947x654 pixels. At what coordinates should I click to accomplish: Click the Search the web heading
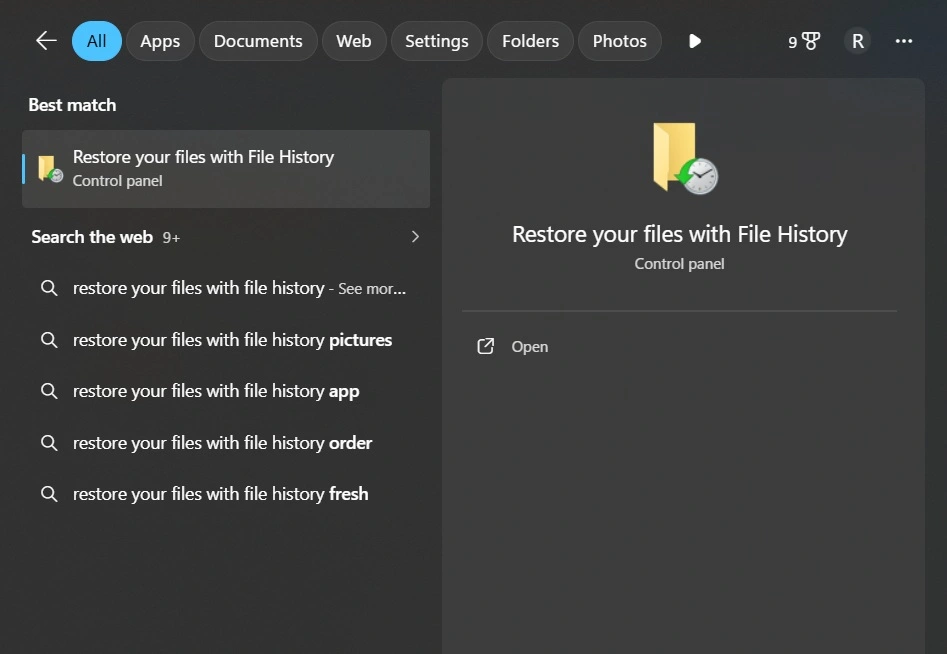point(92,237)
